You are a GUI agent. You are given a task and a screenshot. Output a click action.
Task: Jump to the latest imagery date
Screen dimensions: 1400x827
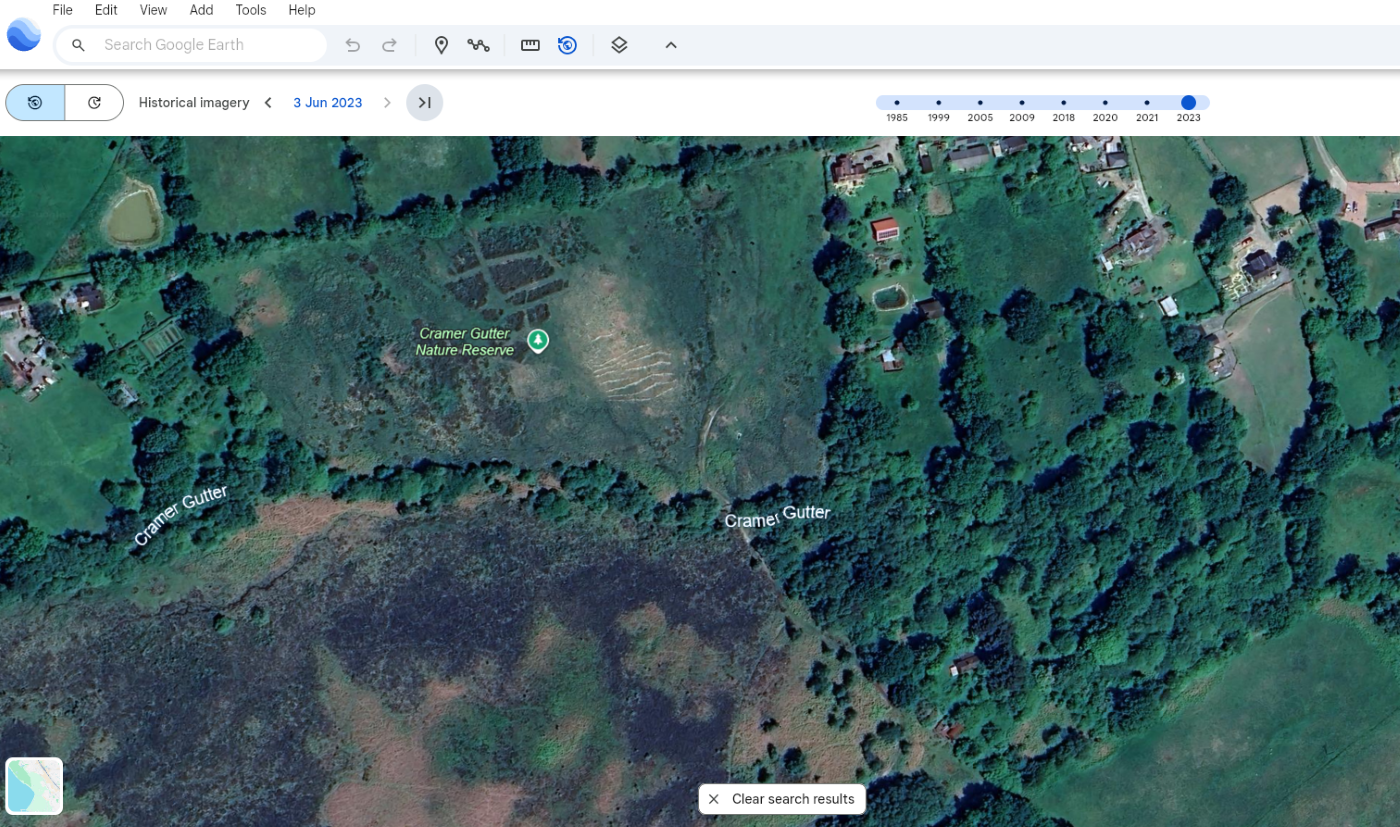coord(424,102)
